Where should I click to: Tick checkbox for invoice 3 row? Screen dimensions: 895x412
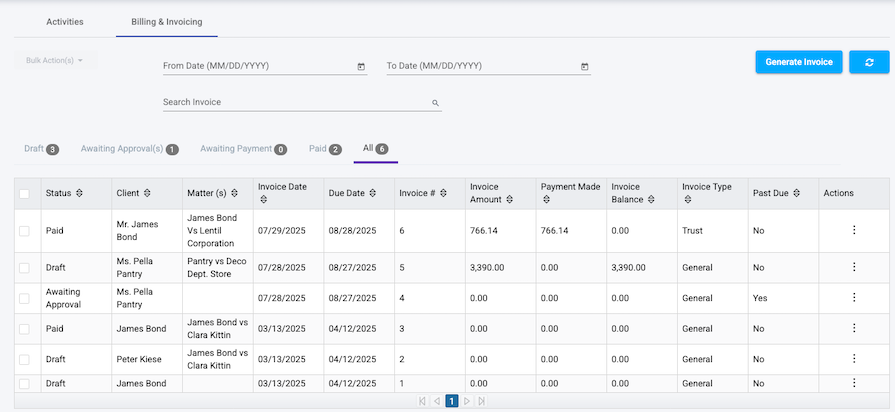tap(24, 329)
